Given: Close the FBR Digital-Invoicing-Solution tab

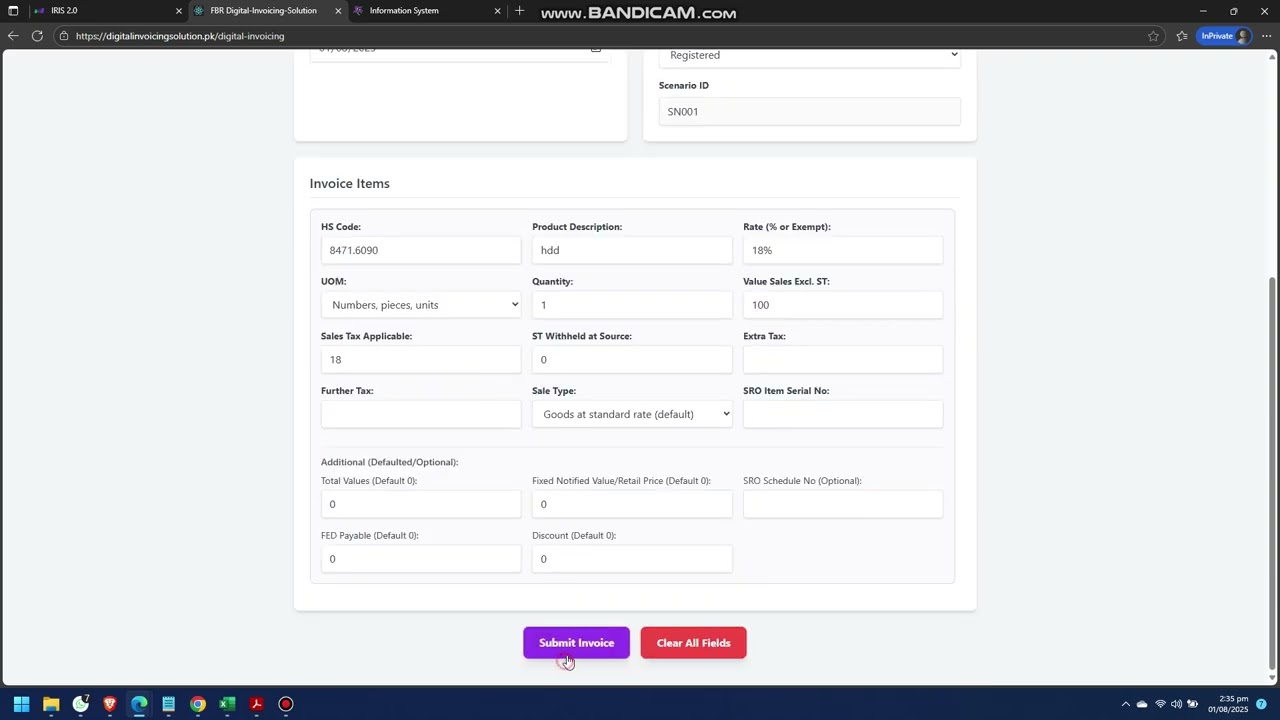Looking at the screenshot, I should click(x=338, y=11).
